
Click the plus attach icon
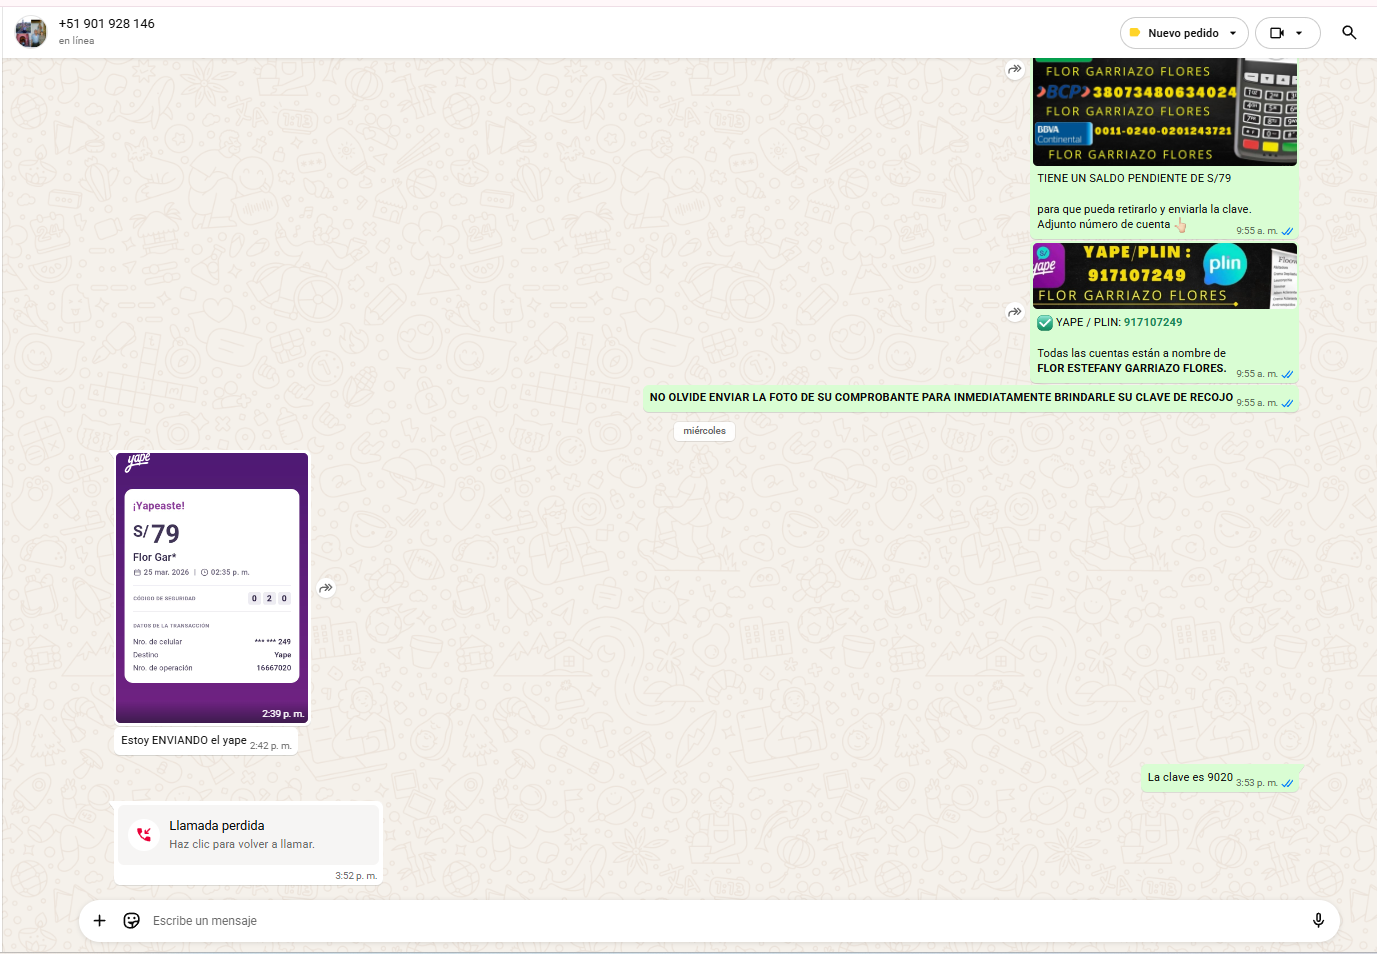pos(99,920)
